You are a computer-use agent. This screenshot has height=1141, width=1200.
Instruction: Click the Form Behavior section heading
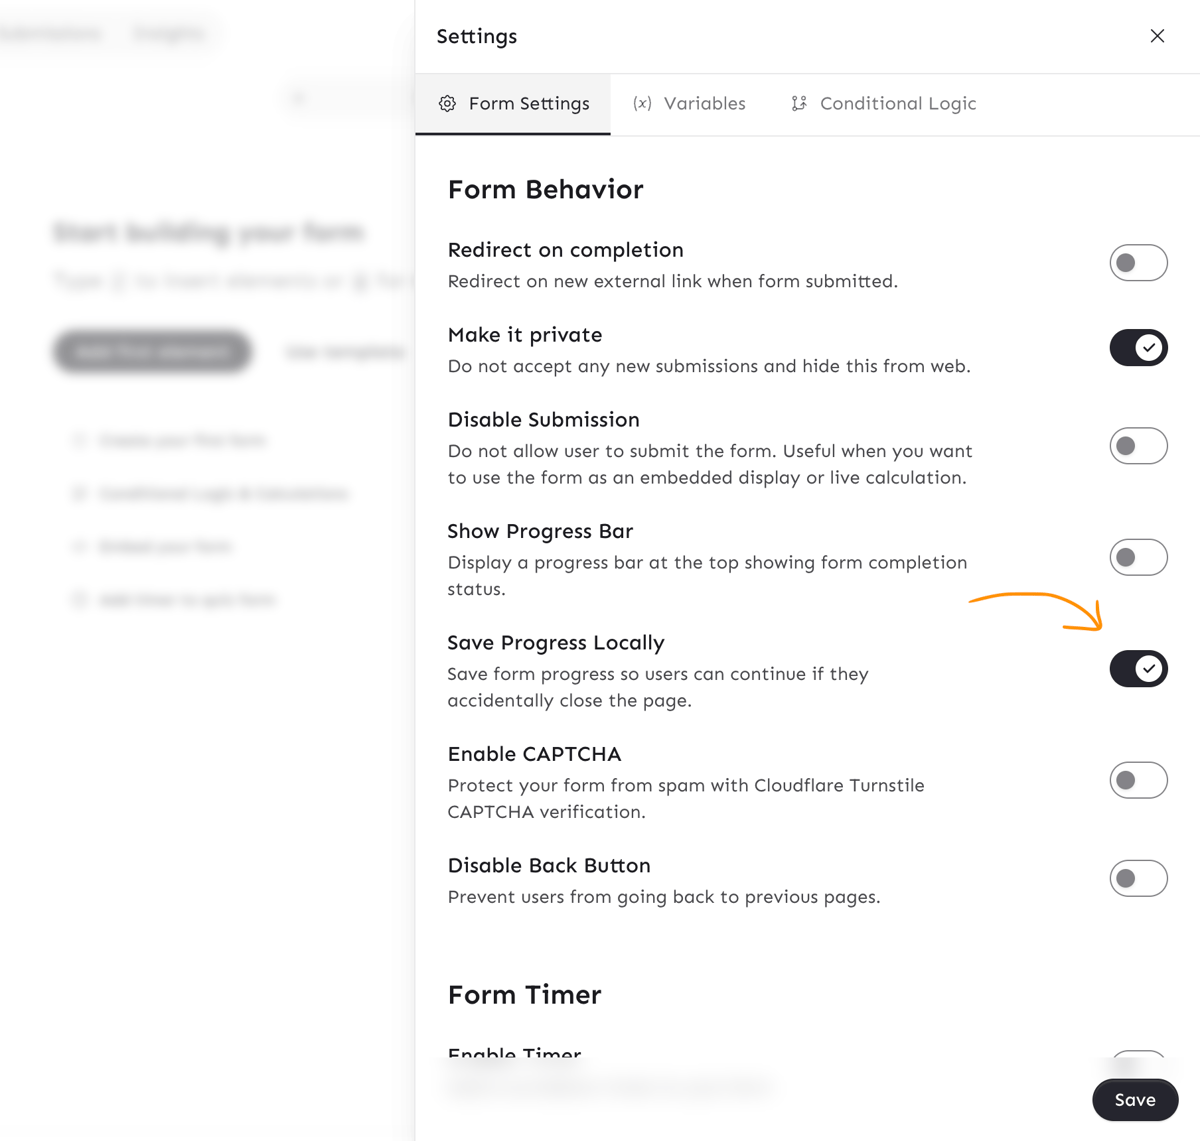coord(545,190)
